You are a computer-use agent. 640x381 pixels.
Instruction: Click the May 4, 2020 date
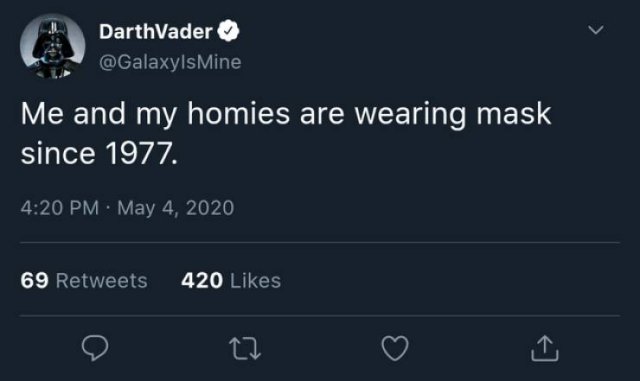176,207
